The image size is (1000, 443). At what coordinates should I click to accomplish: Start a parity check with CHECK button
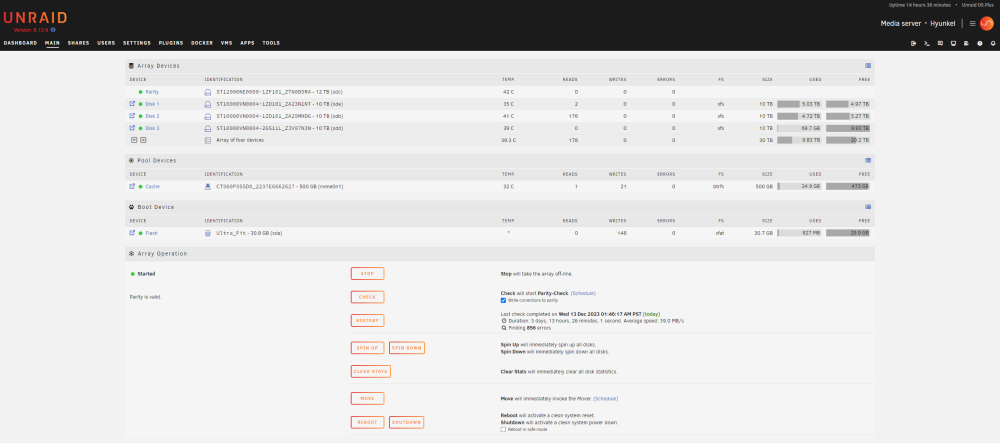[x=367, y=297]
